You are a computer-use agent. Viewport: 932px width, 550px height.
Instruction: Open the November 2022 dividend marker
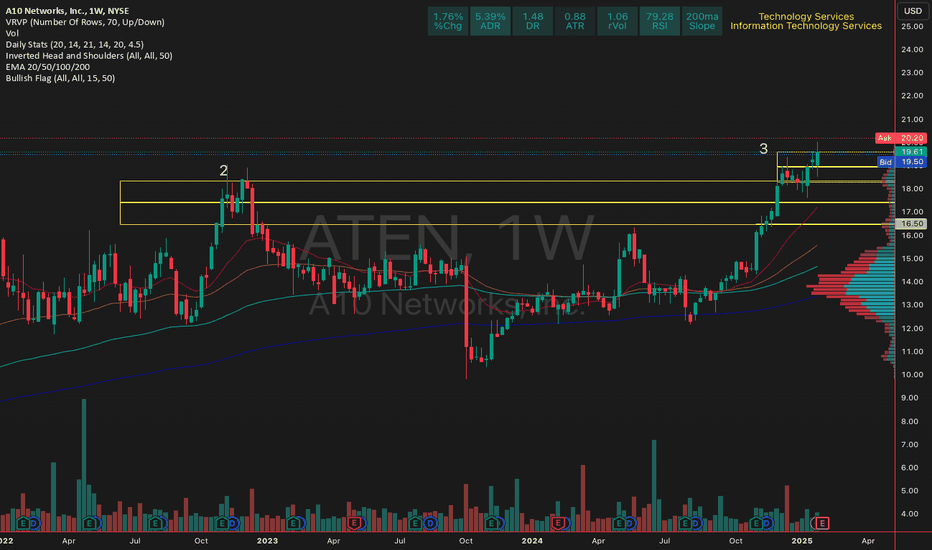coord(233,523)
